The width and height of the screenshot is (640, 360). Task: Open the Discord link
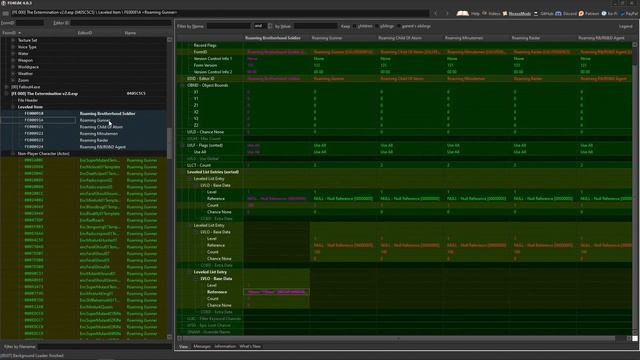(566, 13)
